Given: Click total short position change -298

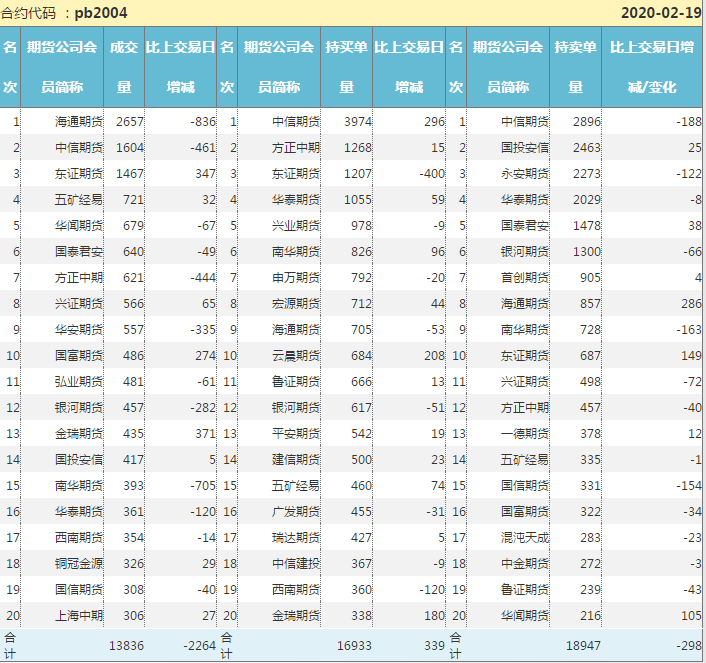Looking at the screenshot, I should pyautogui.click(x=689, y=646).
